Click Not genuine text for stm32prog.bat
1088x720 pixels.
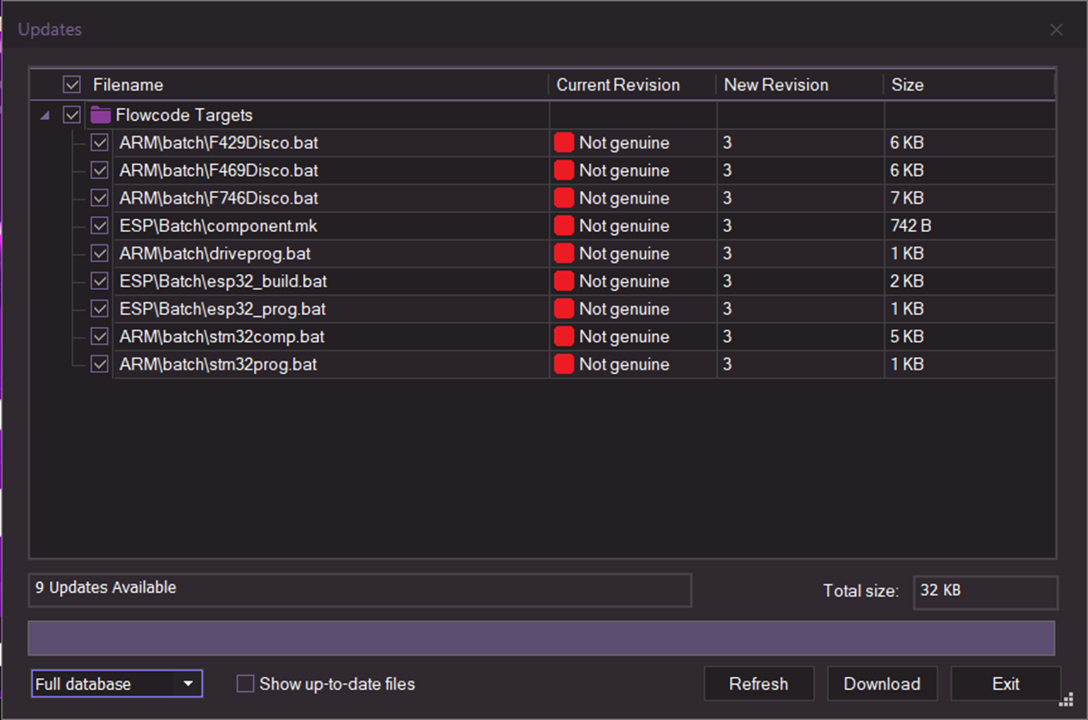624,365
